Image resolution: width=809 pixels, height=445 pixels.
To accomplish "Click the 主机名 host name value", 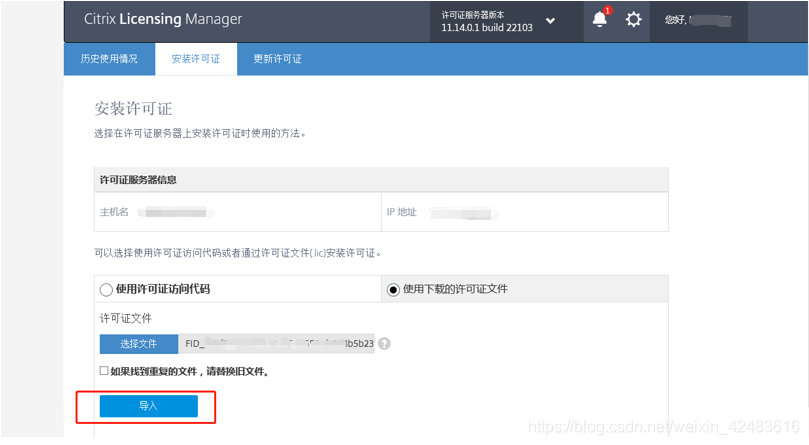I will [x=175, y=213].
